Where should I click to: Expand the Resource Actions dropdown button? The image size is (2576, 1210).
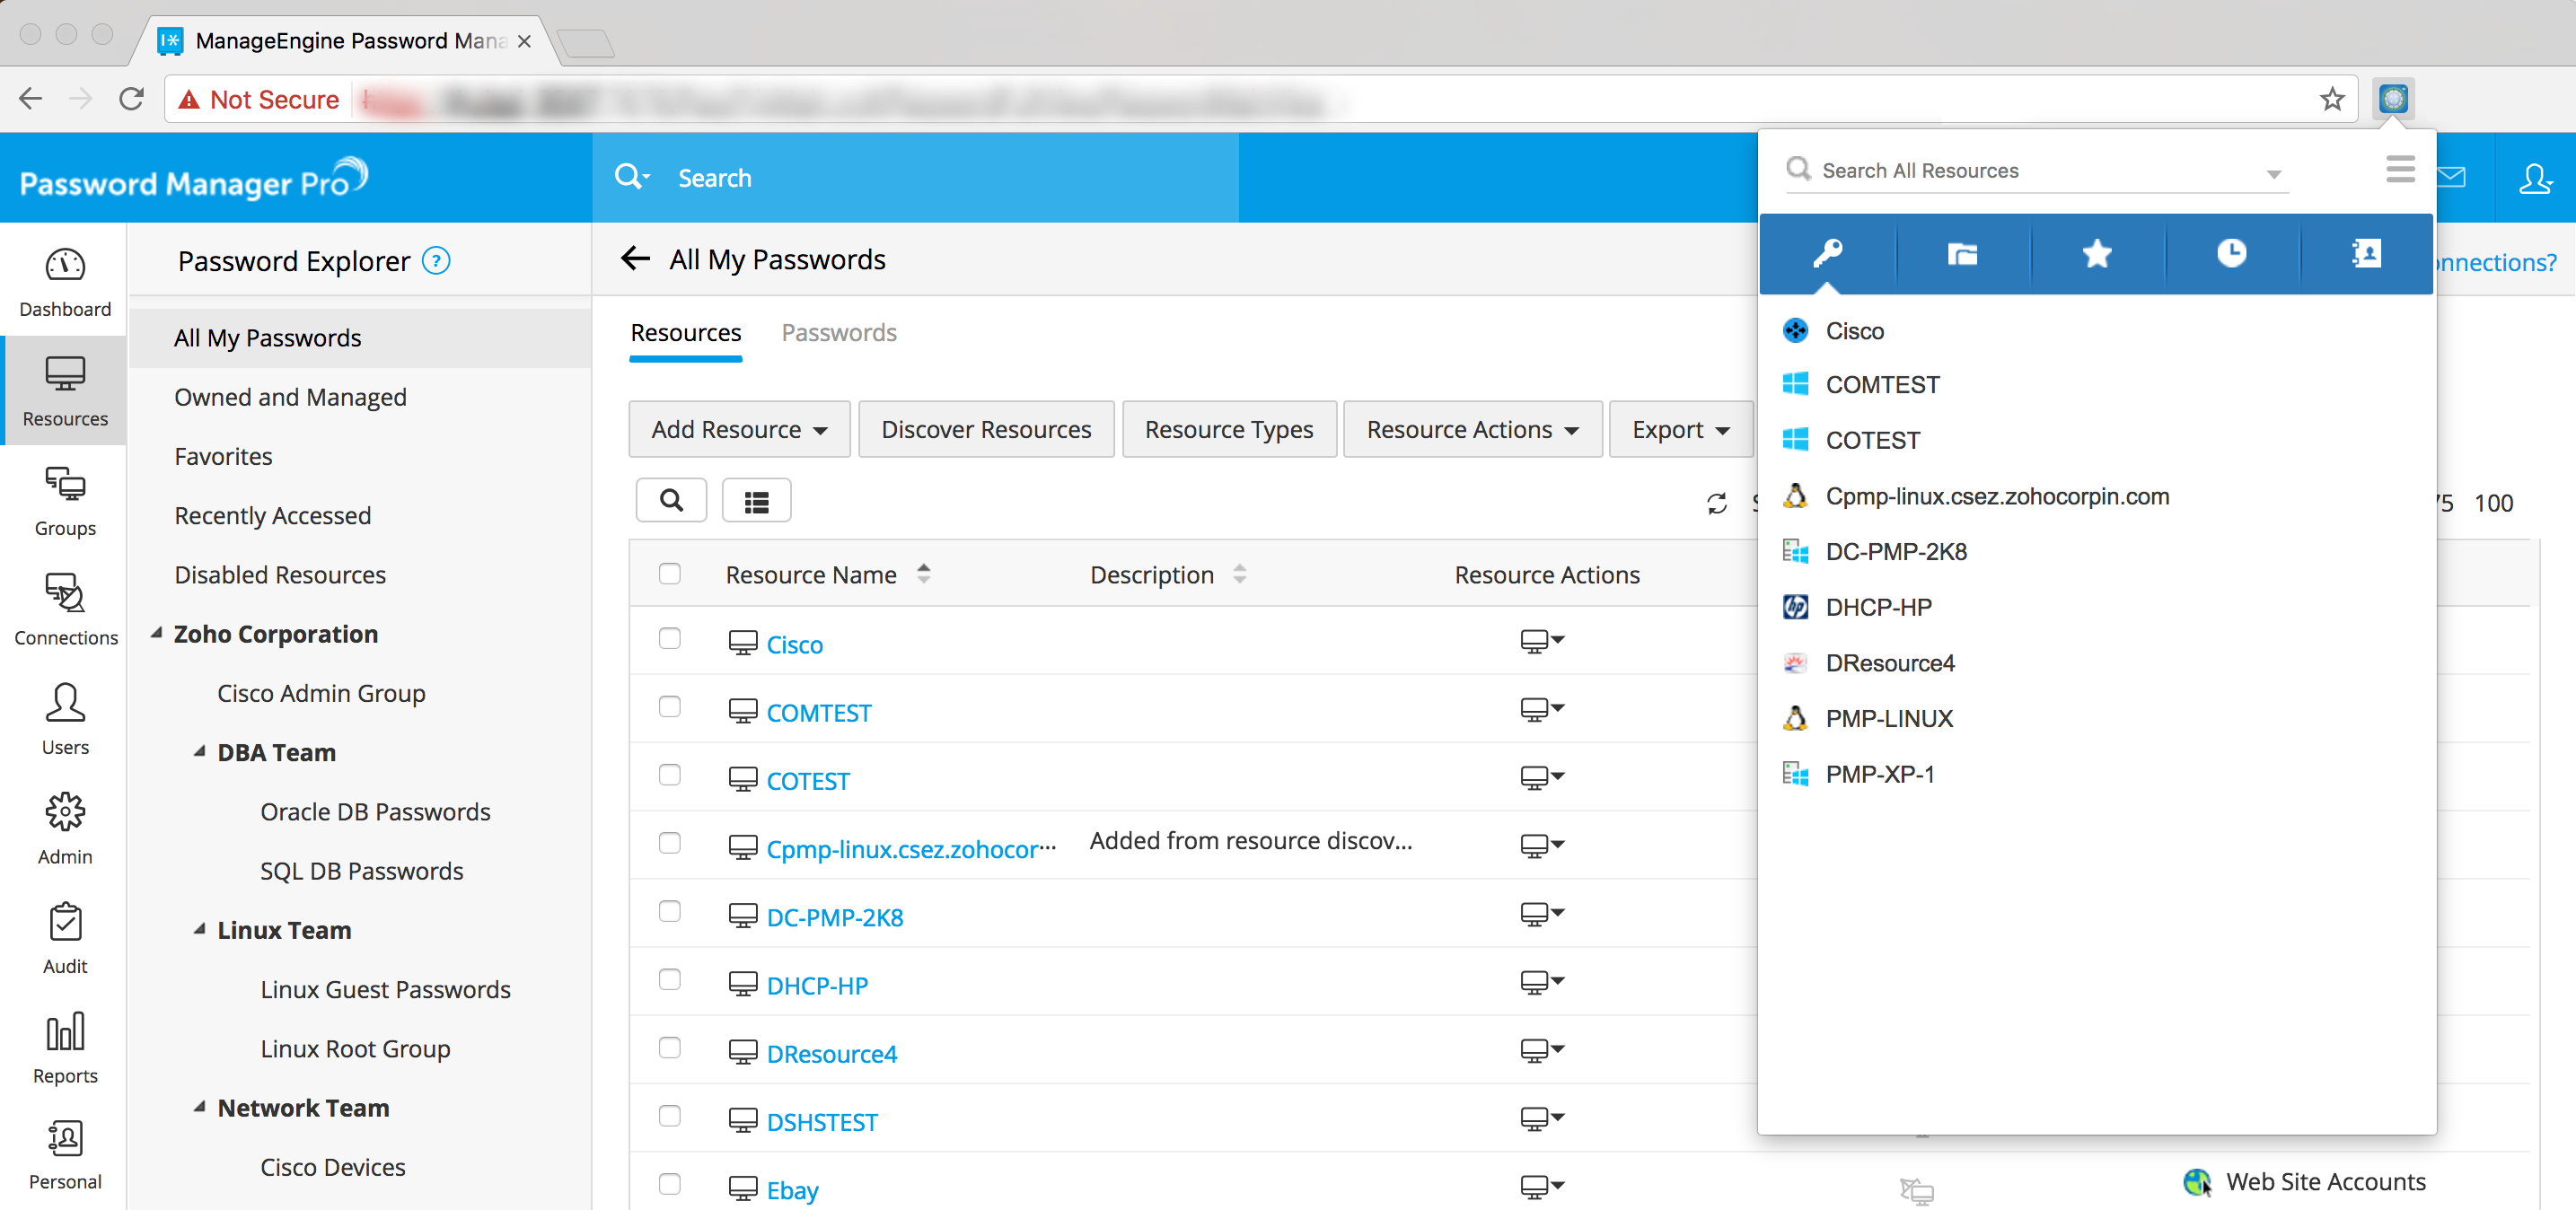pos(1472,430)
